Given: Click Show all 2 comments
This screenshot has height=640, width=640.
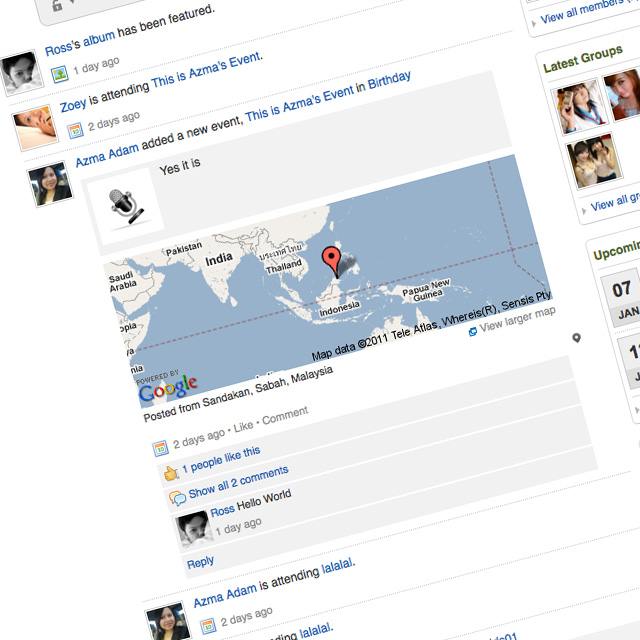Looking at the screenshot, I should point(238,482).
